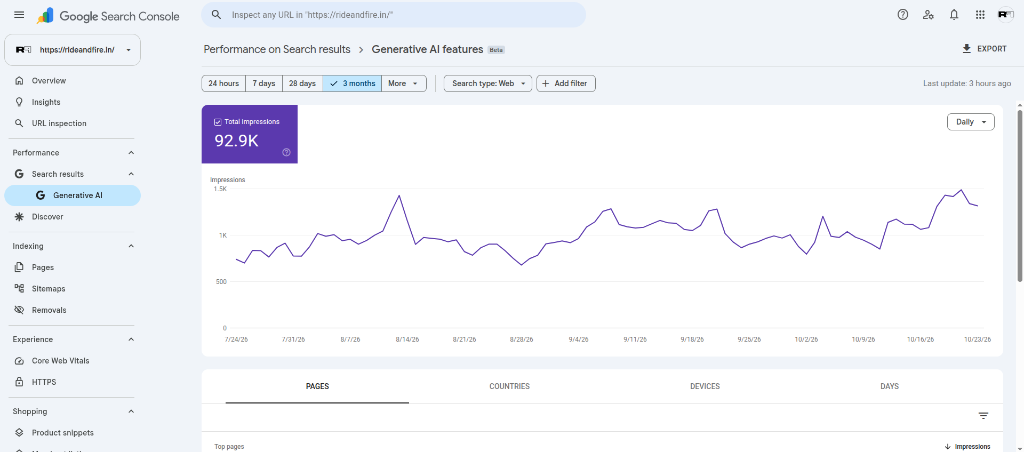
Task: Open the hamburger main menu
Action: (19, 15)
